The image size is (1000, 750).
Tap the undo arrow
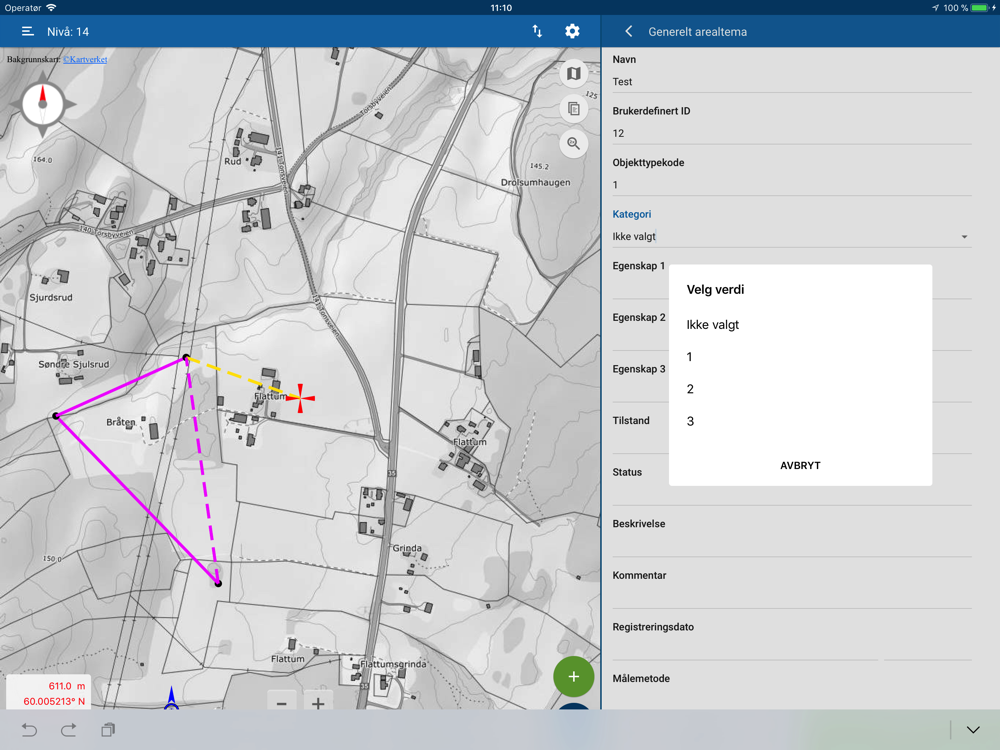29,730
